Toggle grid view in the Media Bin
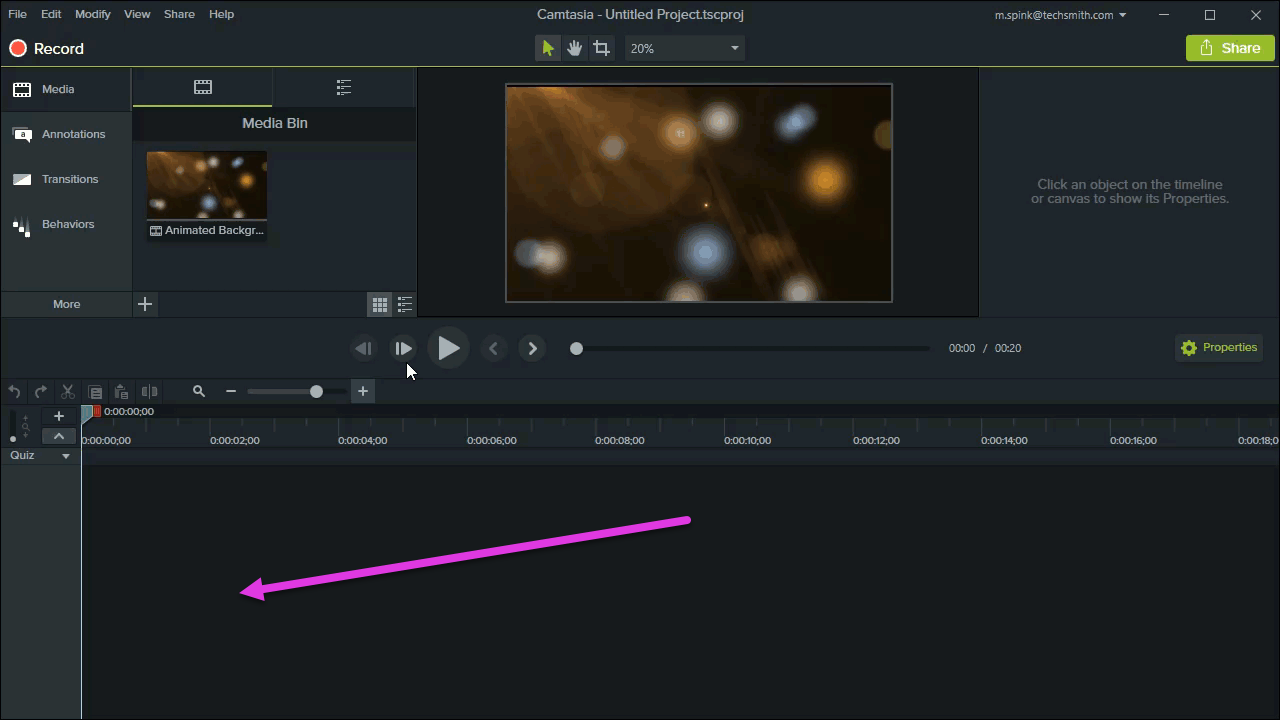Image resolution: width=1280 pixels, height=720 pixels. [379, 304]
